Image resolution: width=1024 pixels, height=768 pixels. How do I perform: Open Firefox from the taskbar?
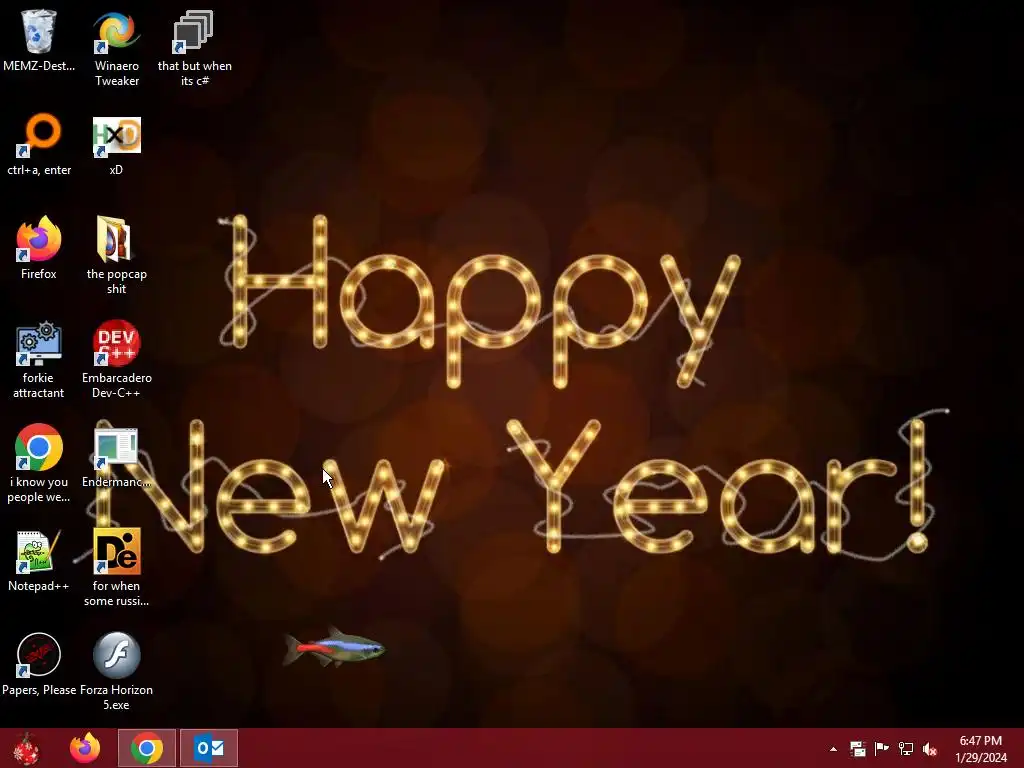click(x=85, y=748)
